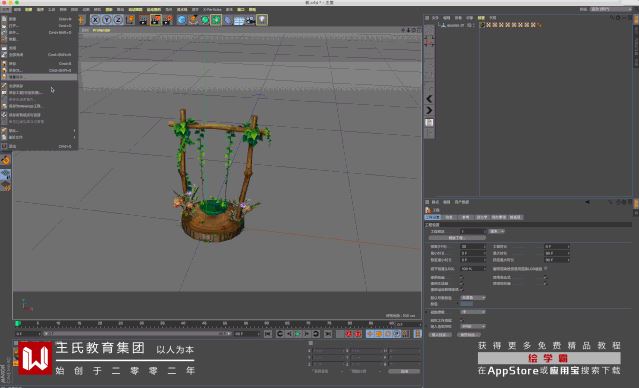The image size is (639, 388).
Task: Choose the highlighted Save Incremental entry
Action: pyautogui.click(x=39, y=77)
